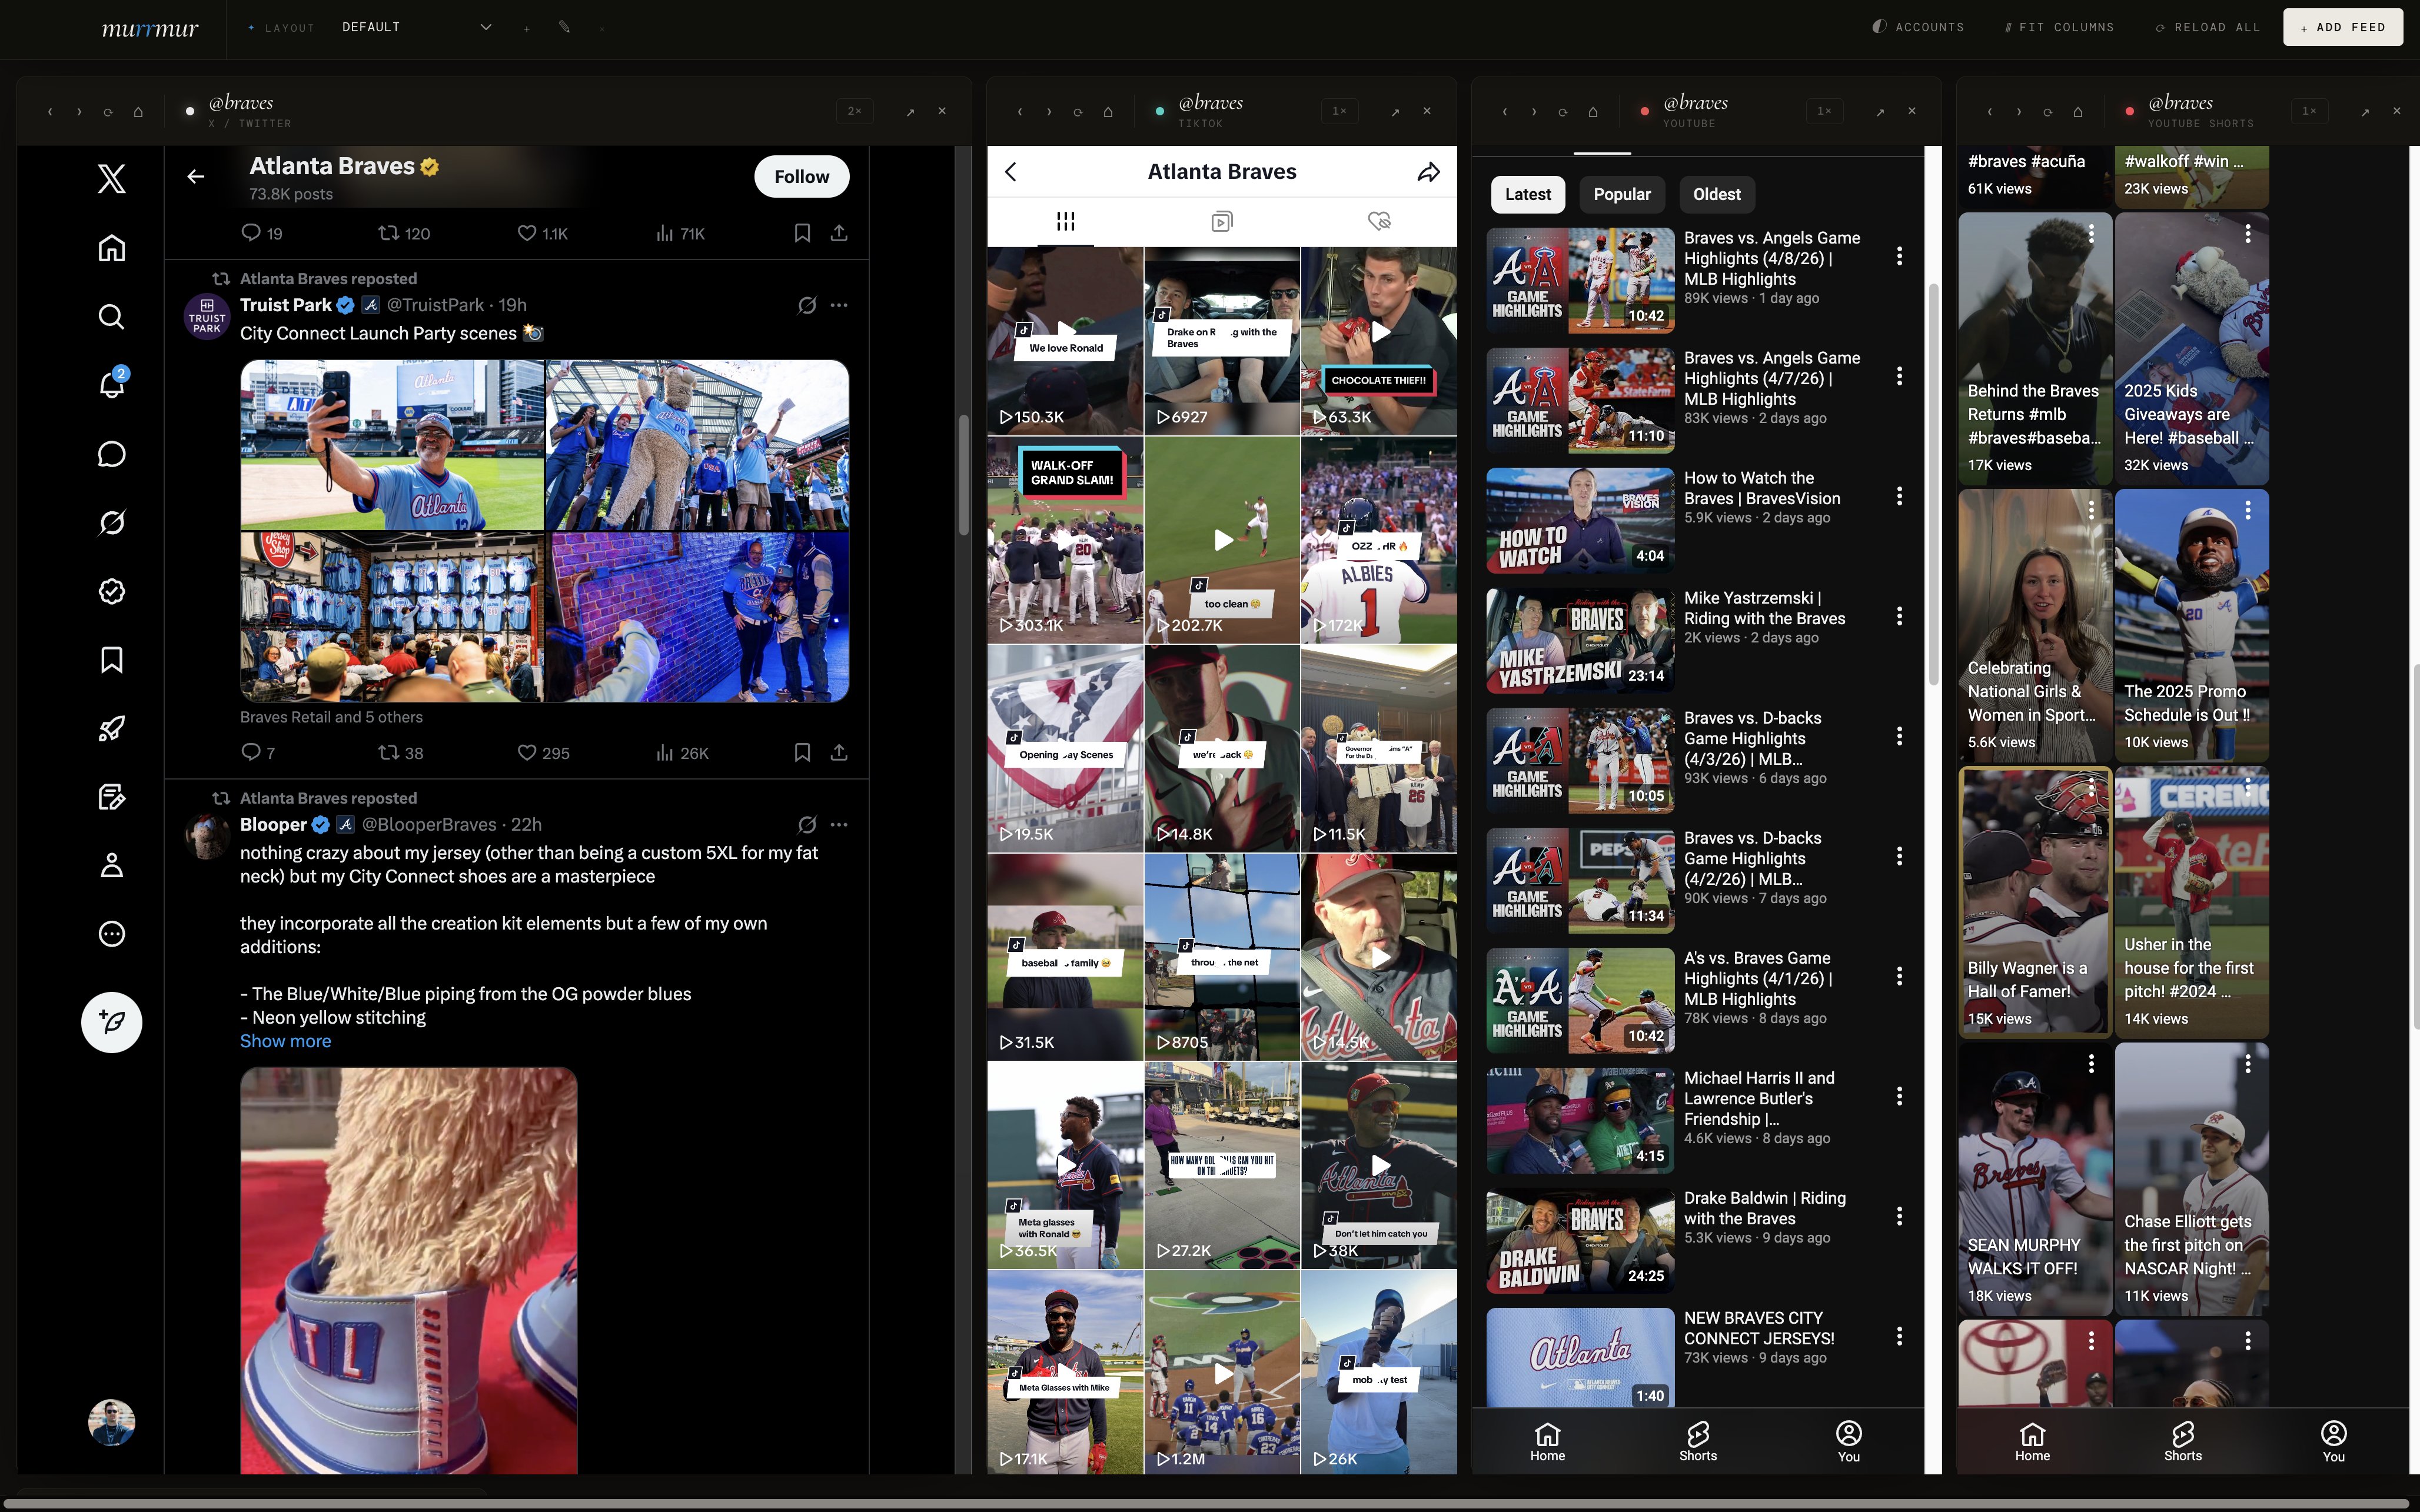Open X account avatar at sidebar bottom
This screenshot has height=1512, width=2420.
point(111,1422)
